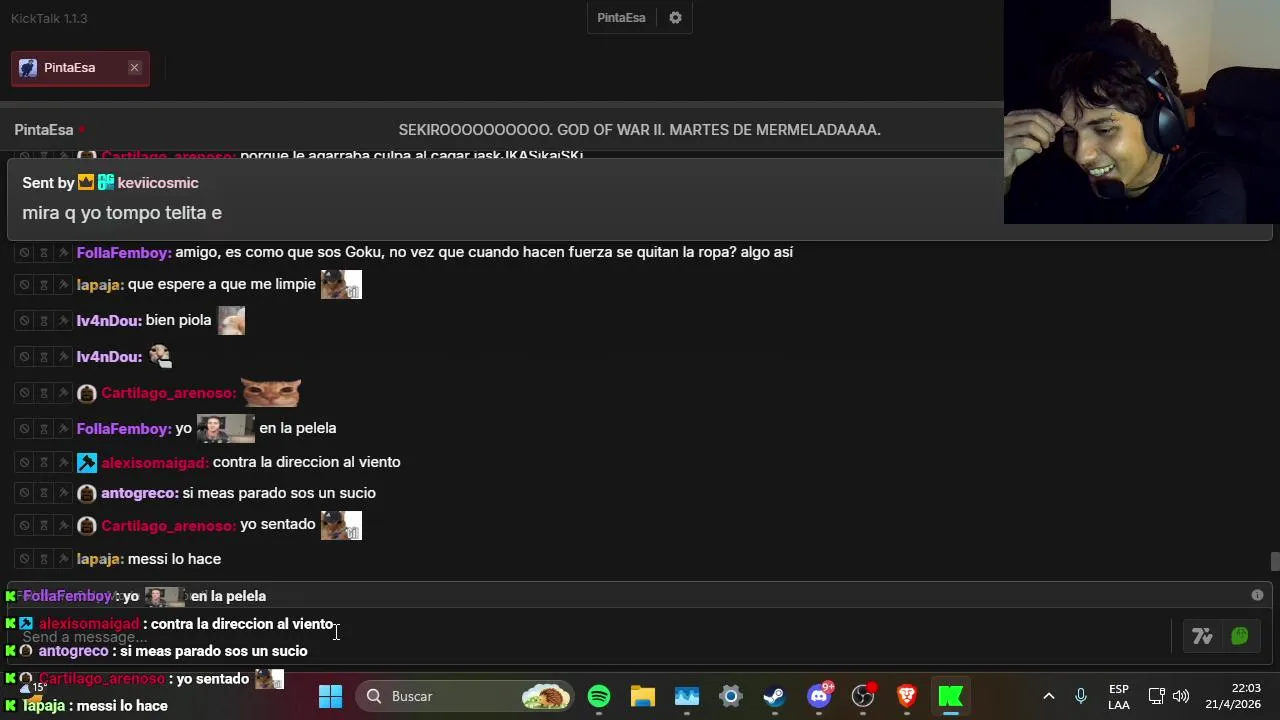Viewport: 1280px width, 720px height.
Task: Close the PintaEsa chatroom tab
Action: [134, 68]
